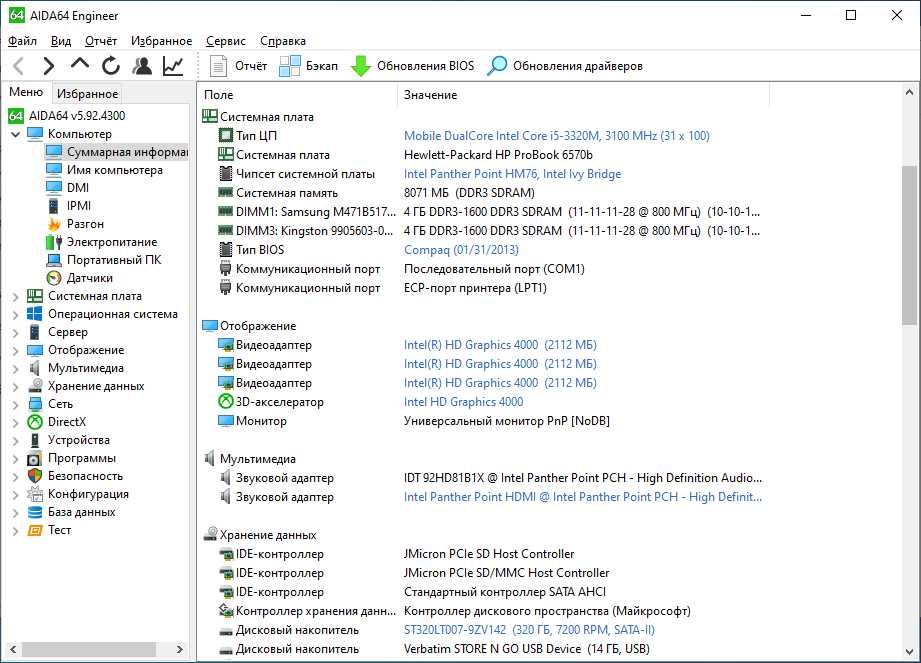The image size is (921, 663).
Task: Open the Intel Panther Point HM76 chipset link
Action: point(512,174)
